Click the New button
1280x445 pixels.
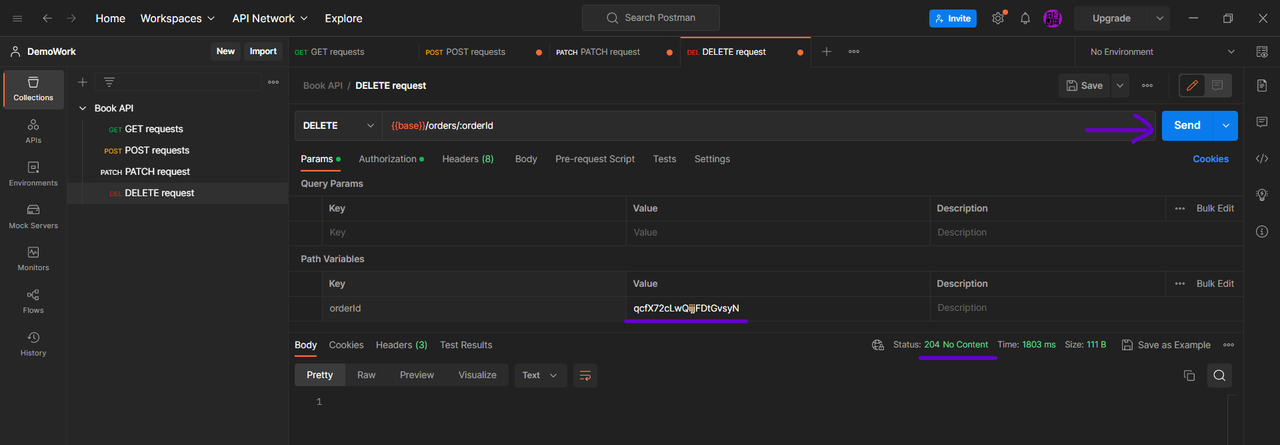click(x=226, y=51)
